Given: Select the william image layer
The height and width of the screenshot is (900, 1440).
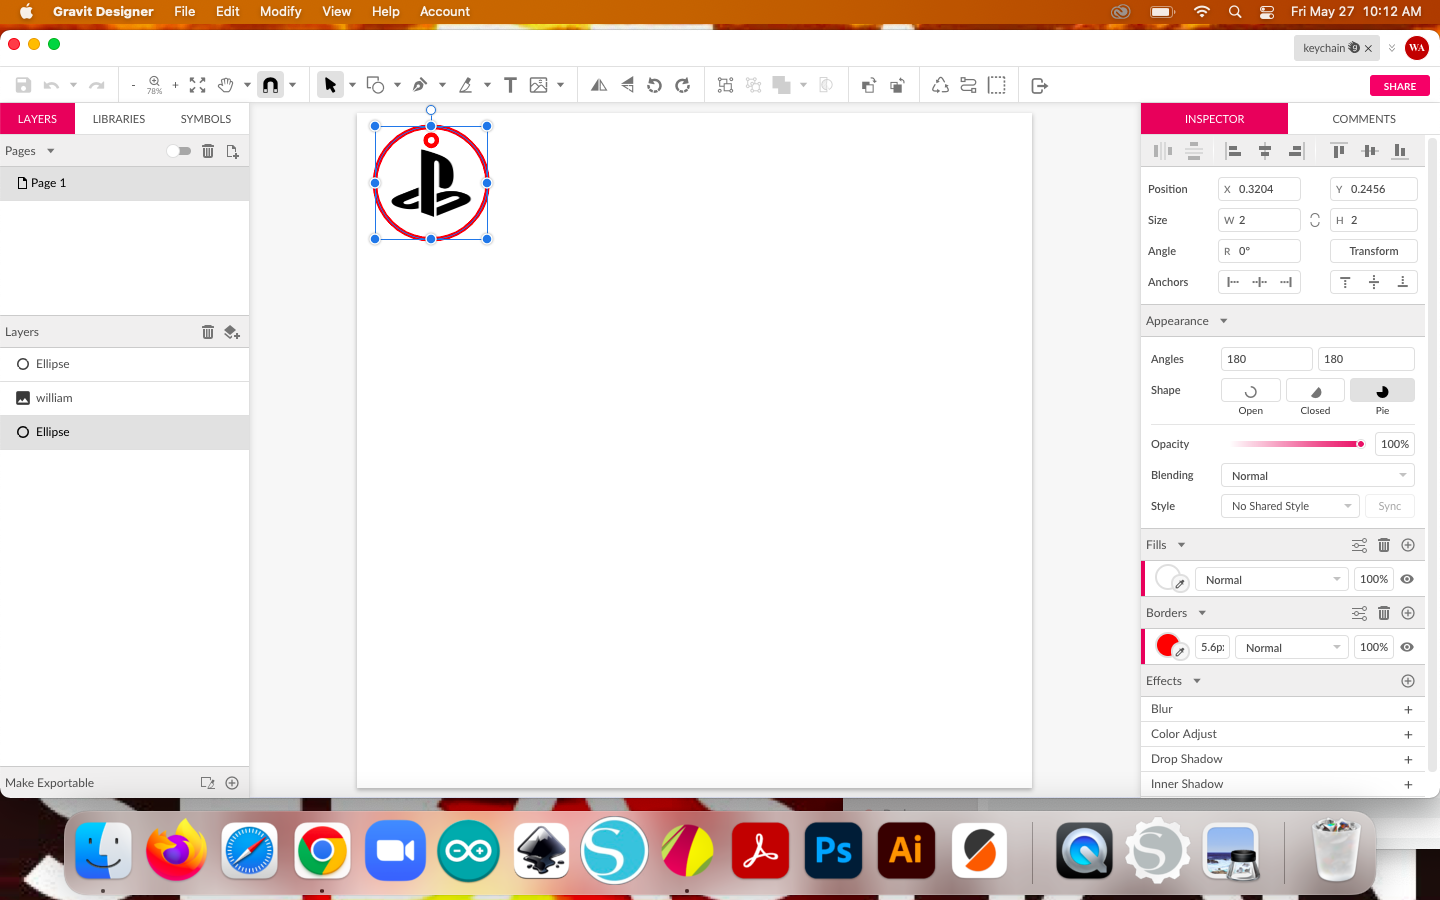Looking at the screenshot, I should [124, 398].
